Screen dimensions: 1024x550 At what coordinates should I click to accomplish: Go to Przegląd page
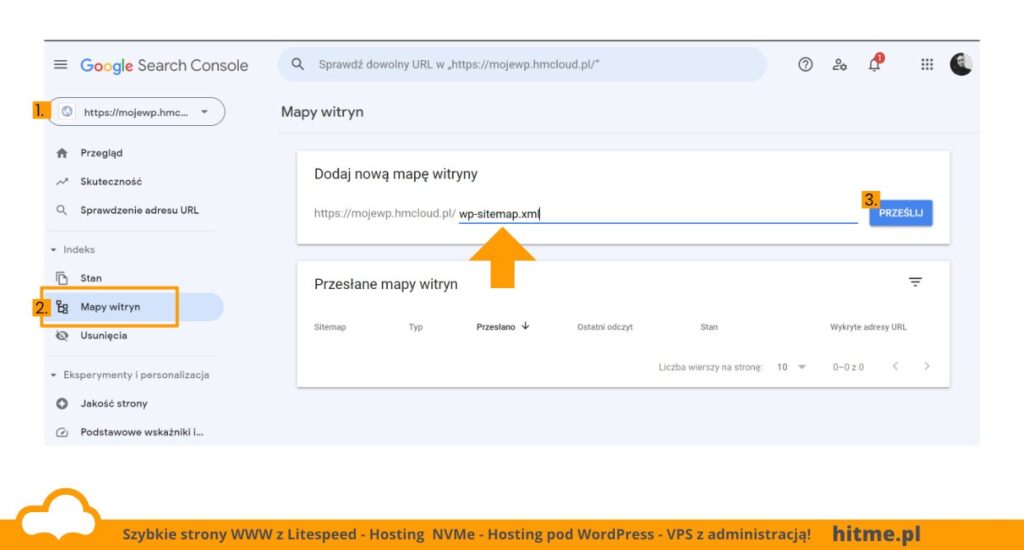click(101, 153)
